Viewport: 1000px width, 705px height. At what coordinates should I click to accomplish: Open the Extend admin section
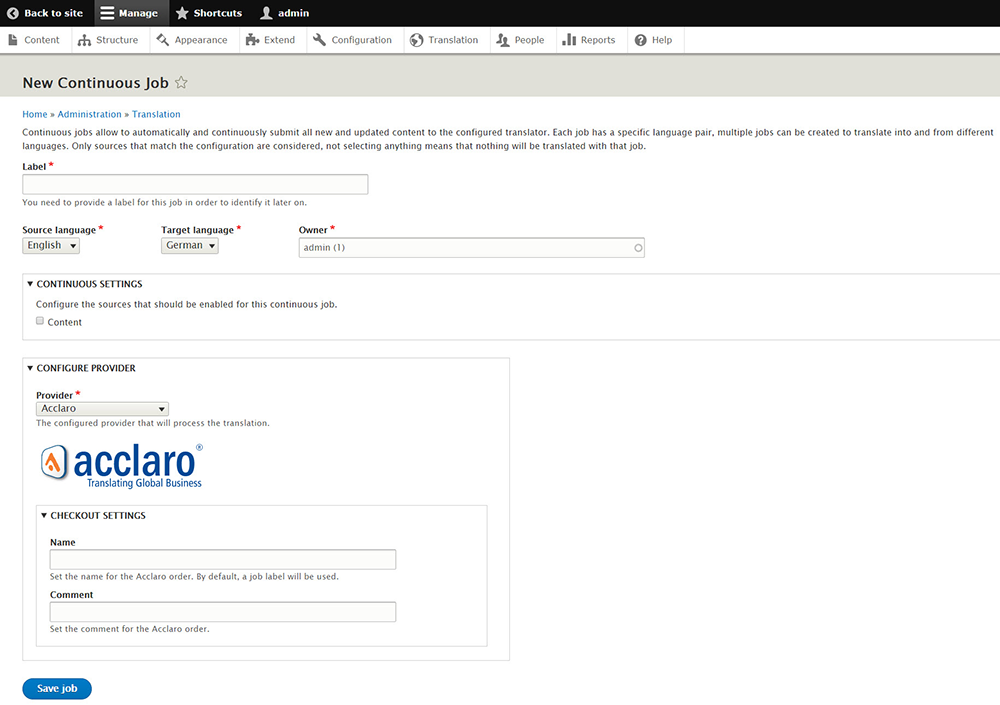tap(270, 40)
